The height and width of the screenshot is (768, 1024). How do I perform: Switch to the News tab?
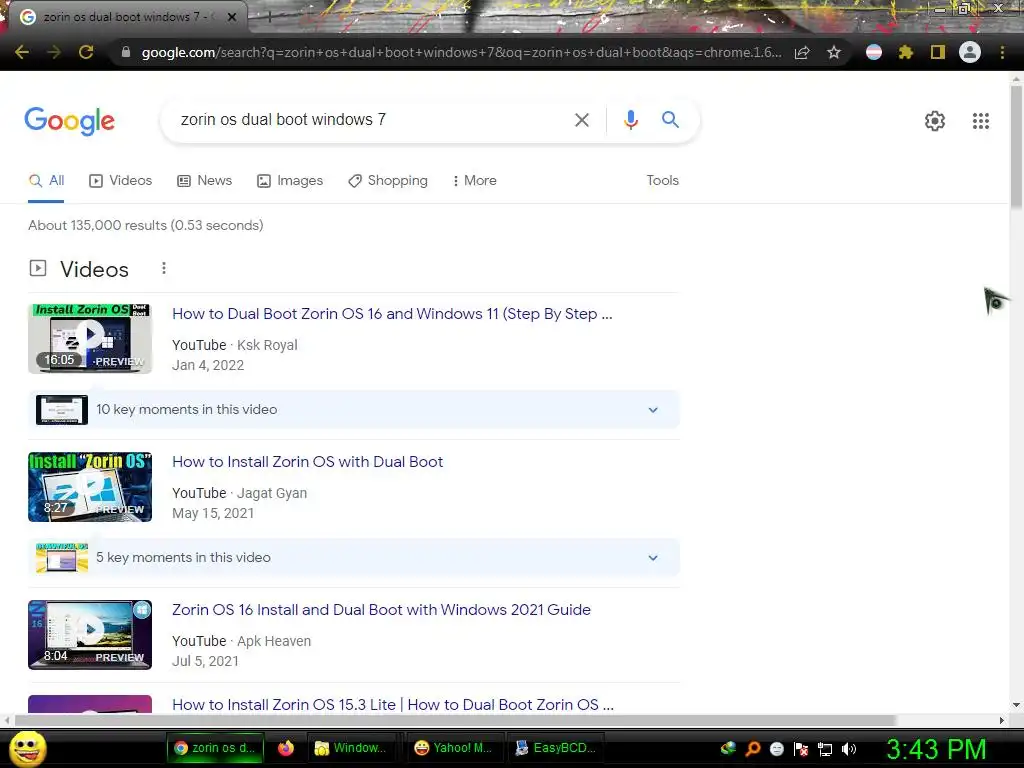pyautogui.click(x=204, y=180)
